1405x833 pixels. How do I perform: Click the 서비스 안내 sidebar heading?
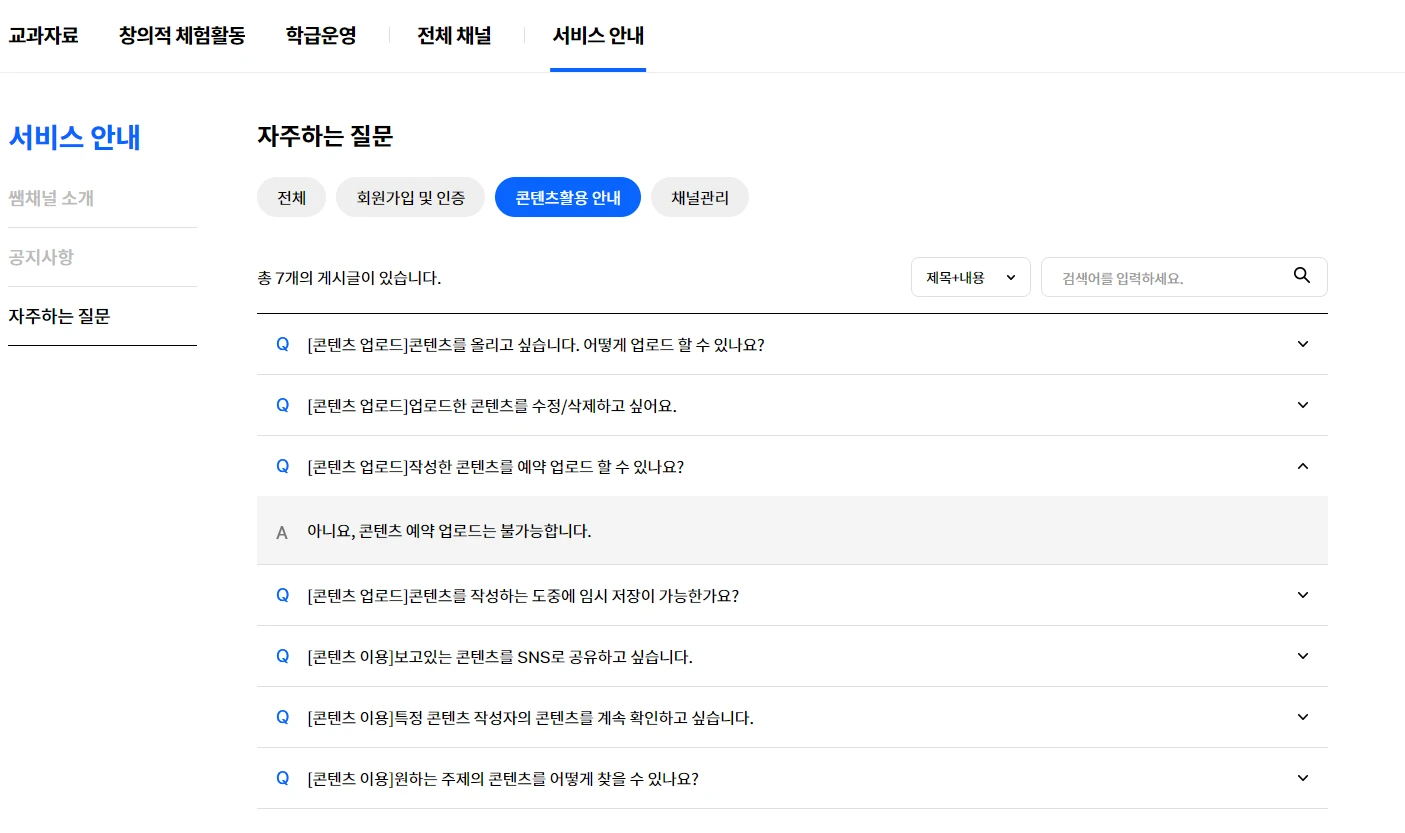point(75,137)
